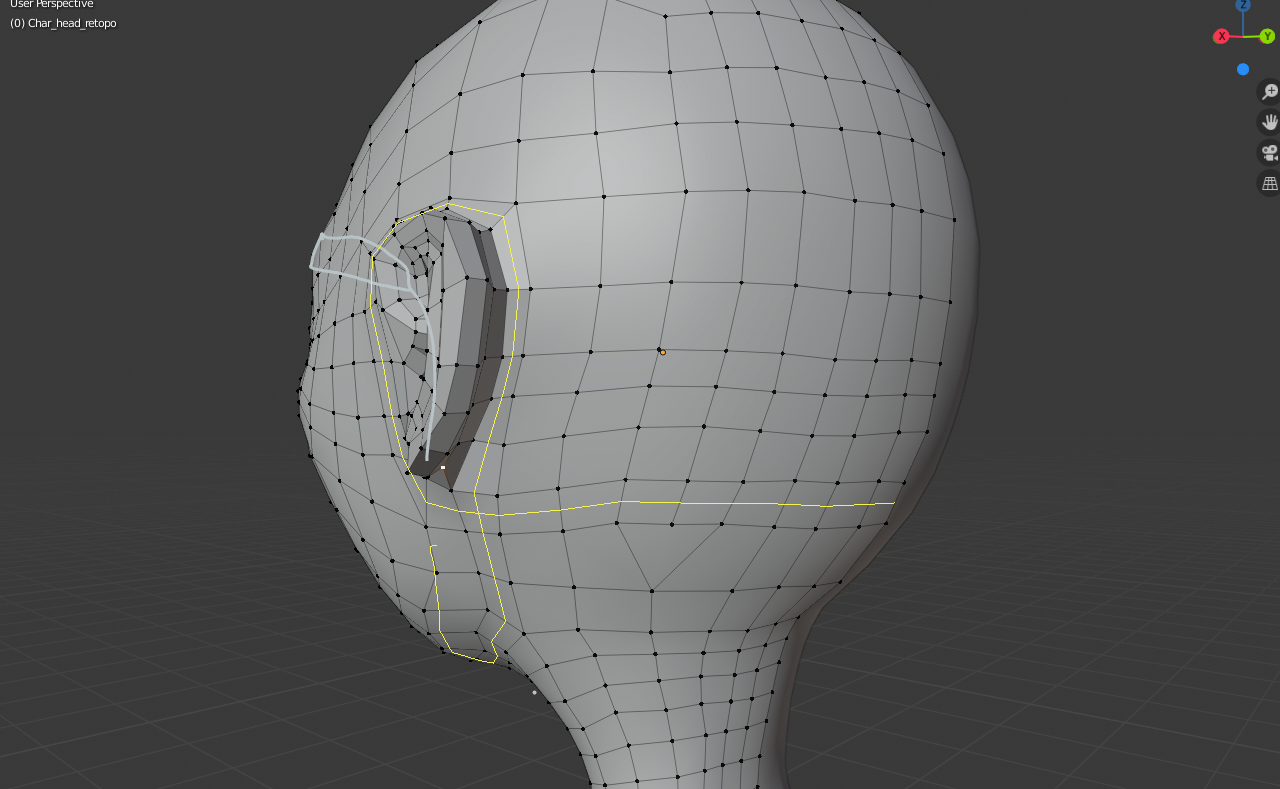This screenshot has width=1280, height=789.
Task: Click the Char_head_retopo breadcrumb text
Action: 63,22
